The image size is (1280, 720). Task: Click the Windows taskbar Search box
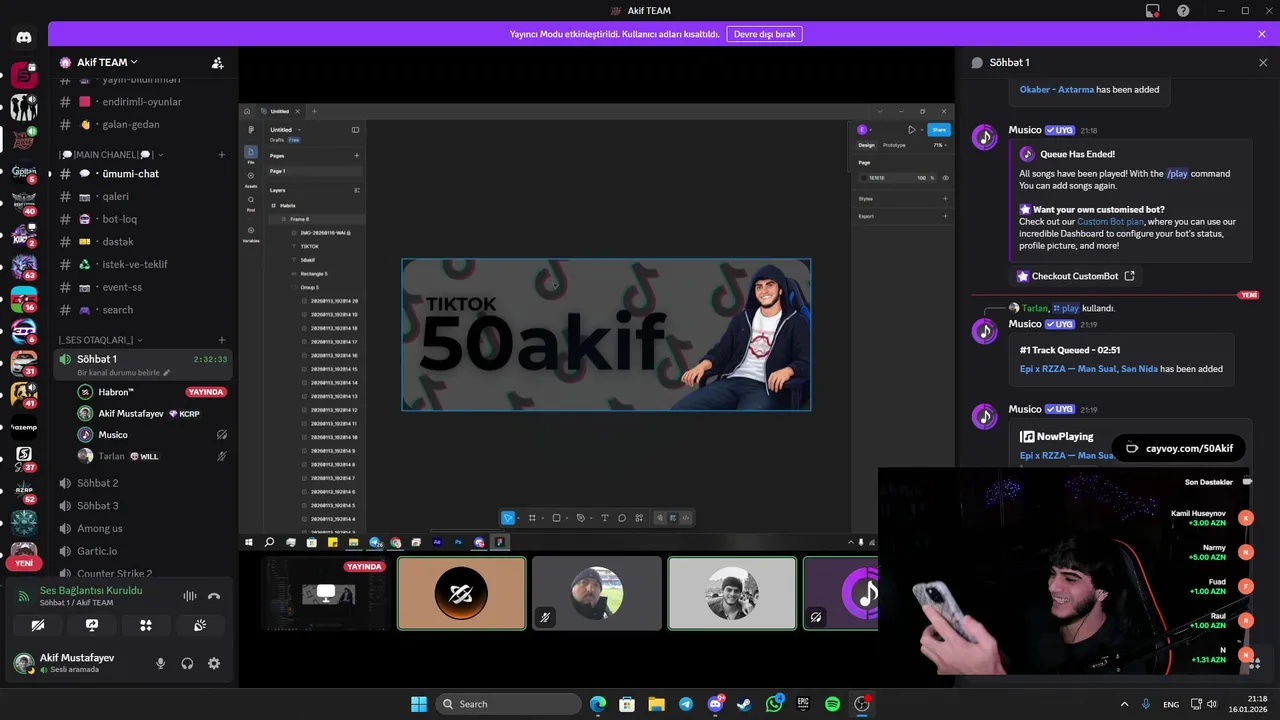(509, 704)
